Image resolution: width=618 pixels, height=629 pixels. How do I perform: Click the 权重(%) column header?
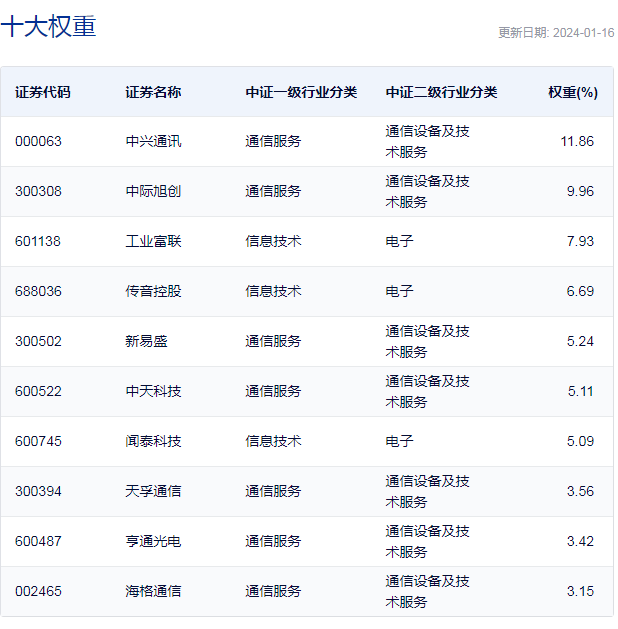573,92
